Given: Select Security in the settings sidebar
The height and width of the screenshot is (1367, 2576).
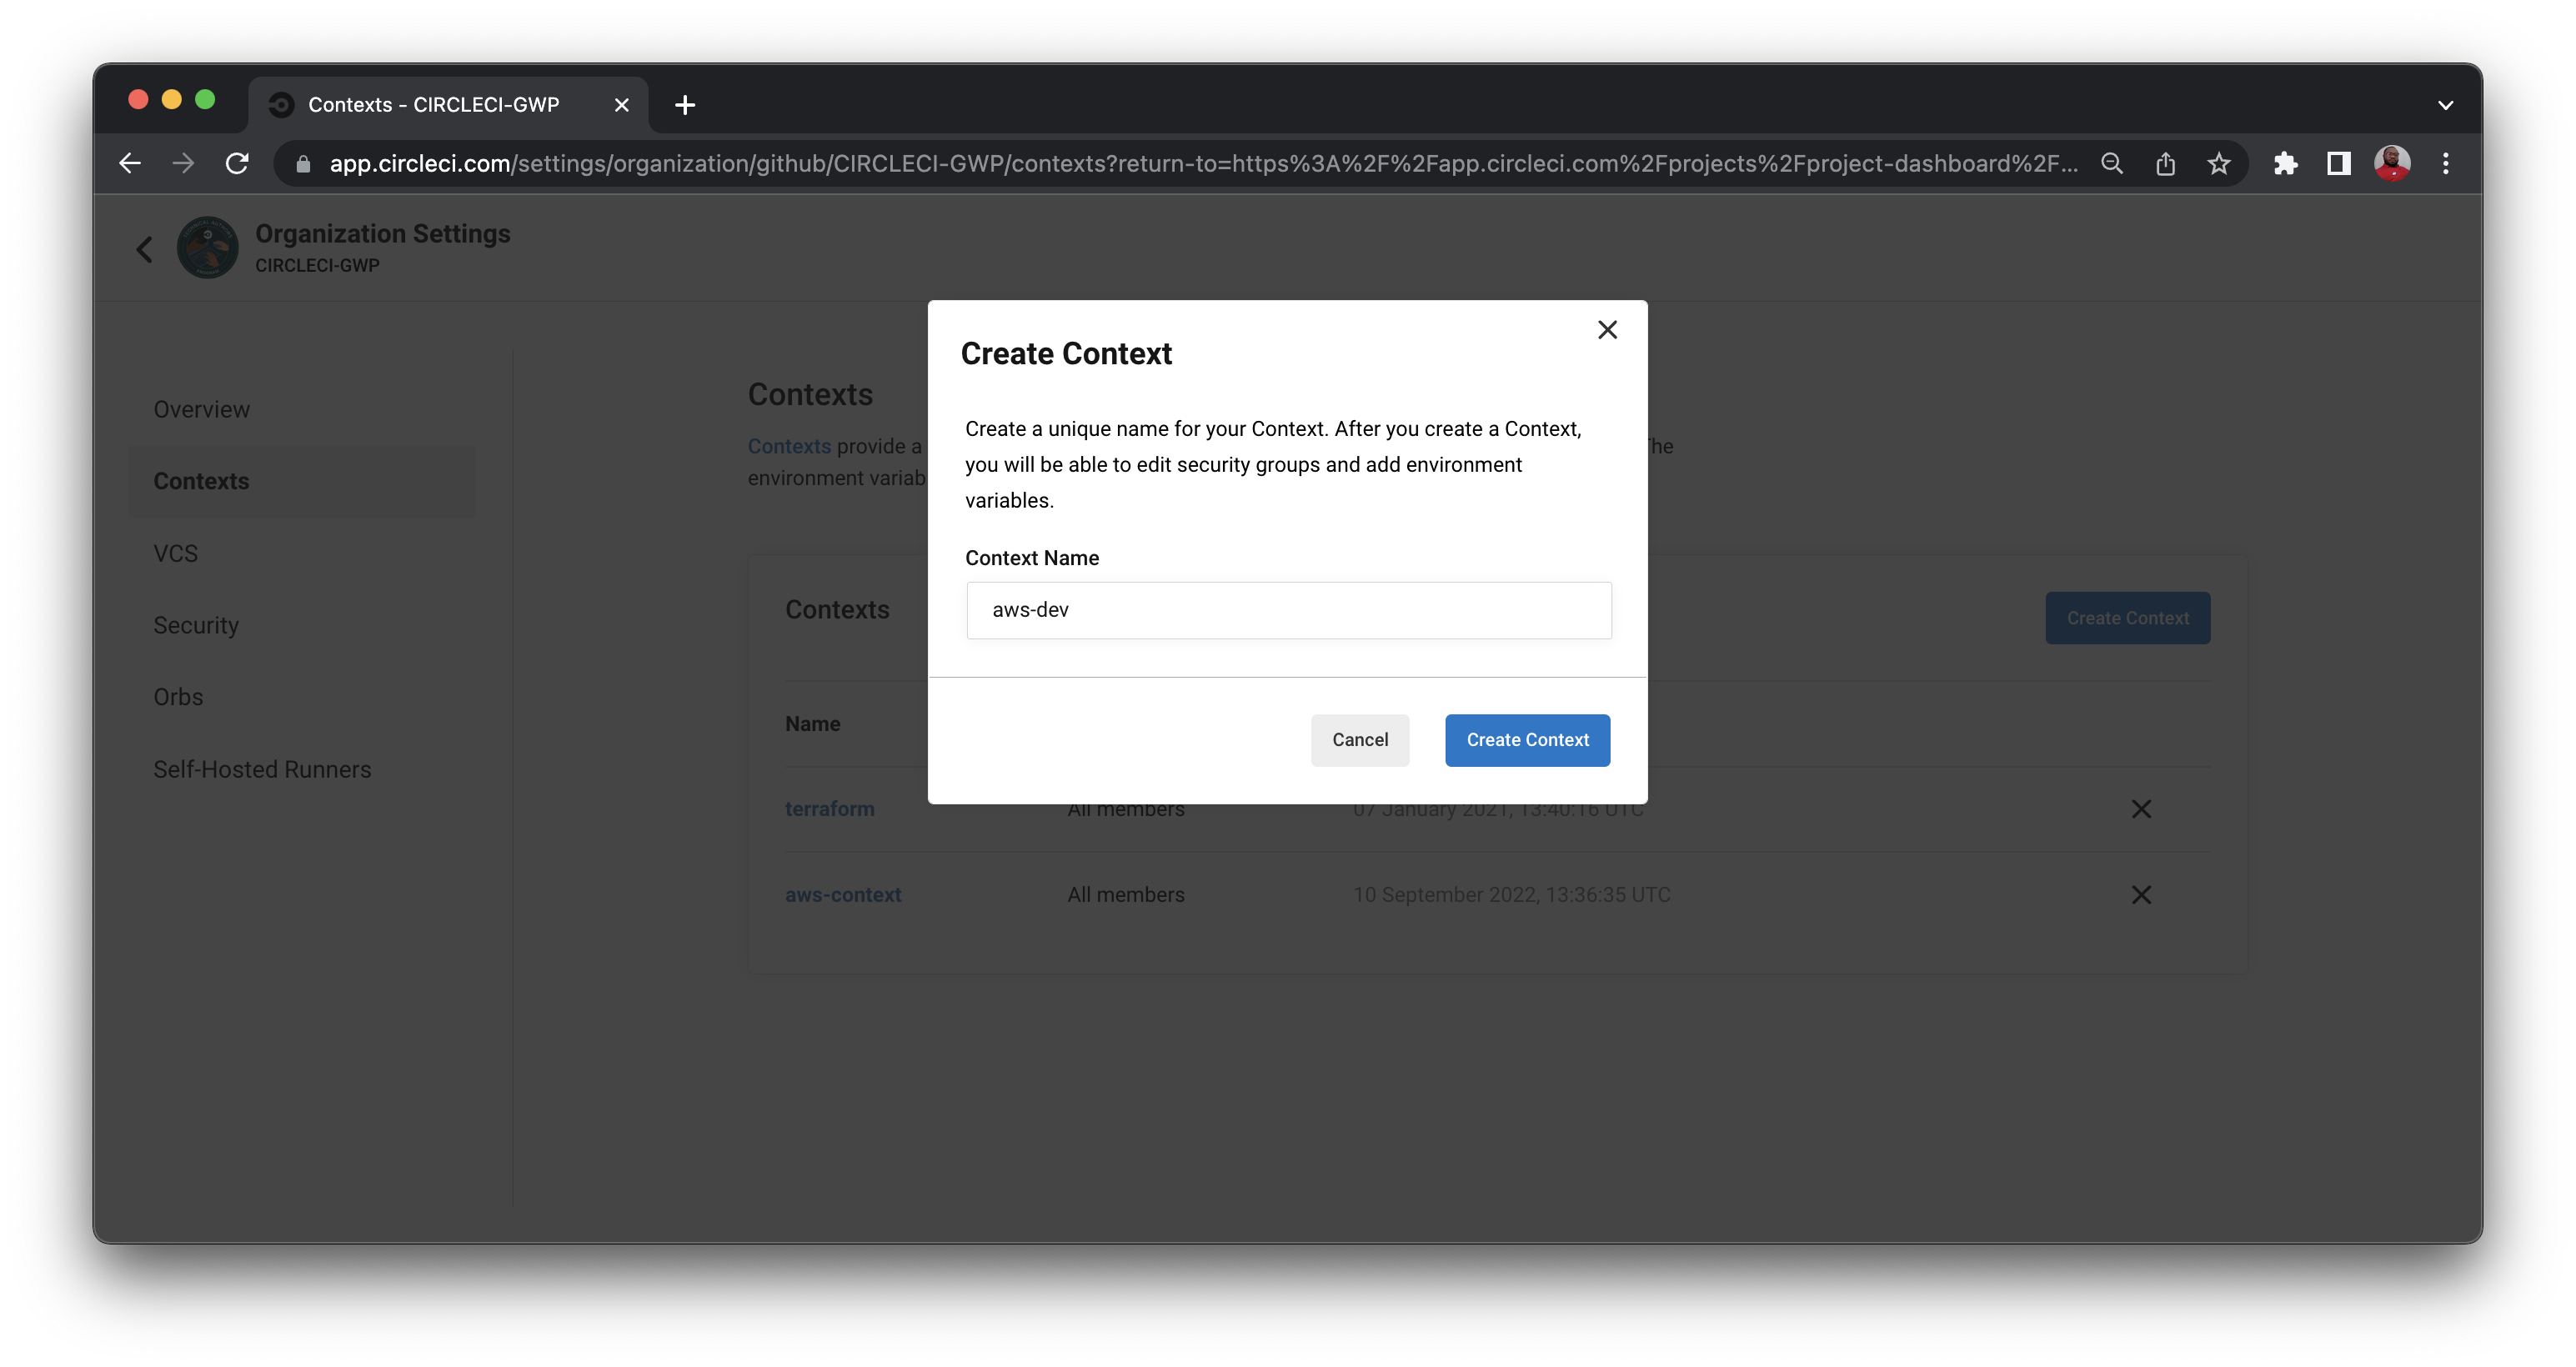Looking at the screenshot, I should (196, 625).
